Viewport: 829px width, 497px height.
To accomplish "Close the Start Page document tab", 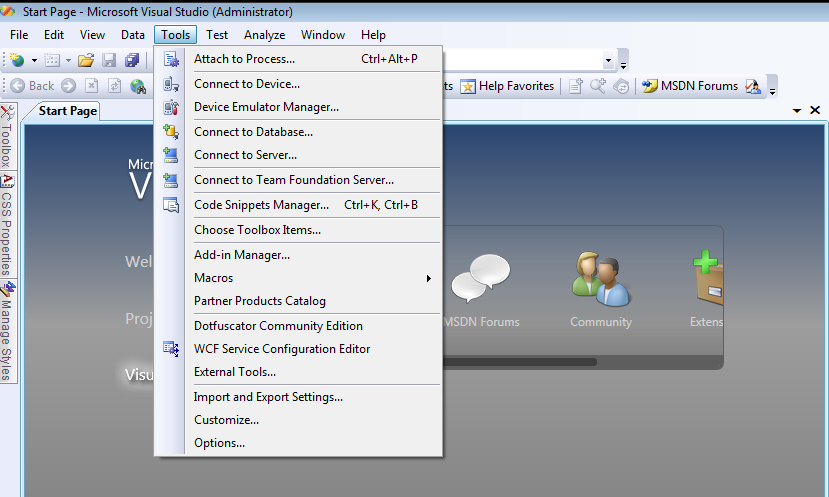I will [815, 110].
